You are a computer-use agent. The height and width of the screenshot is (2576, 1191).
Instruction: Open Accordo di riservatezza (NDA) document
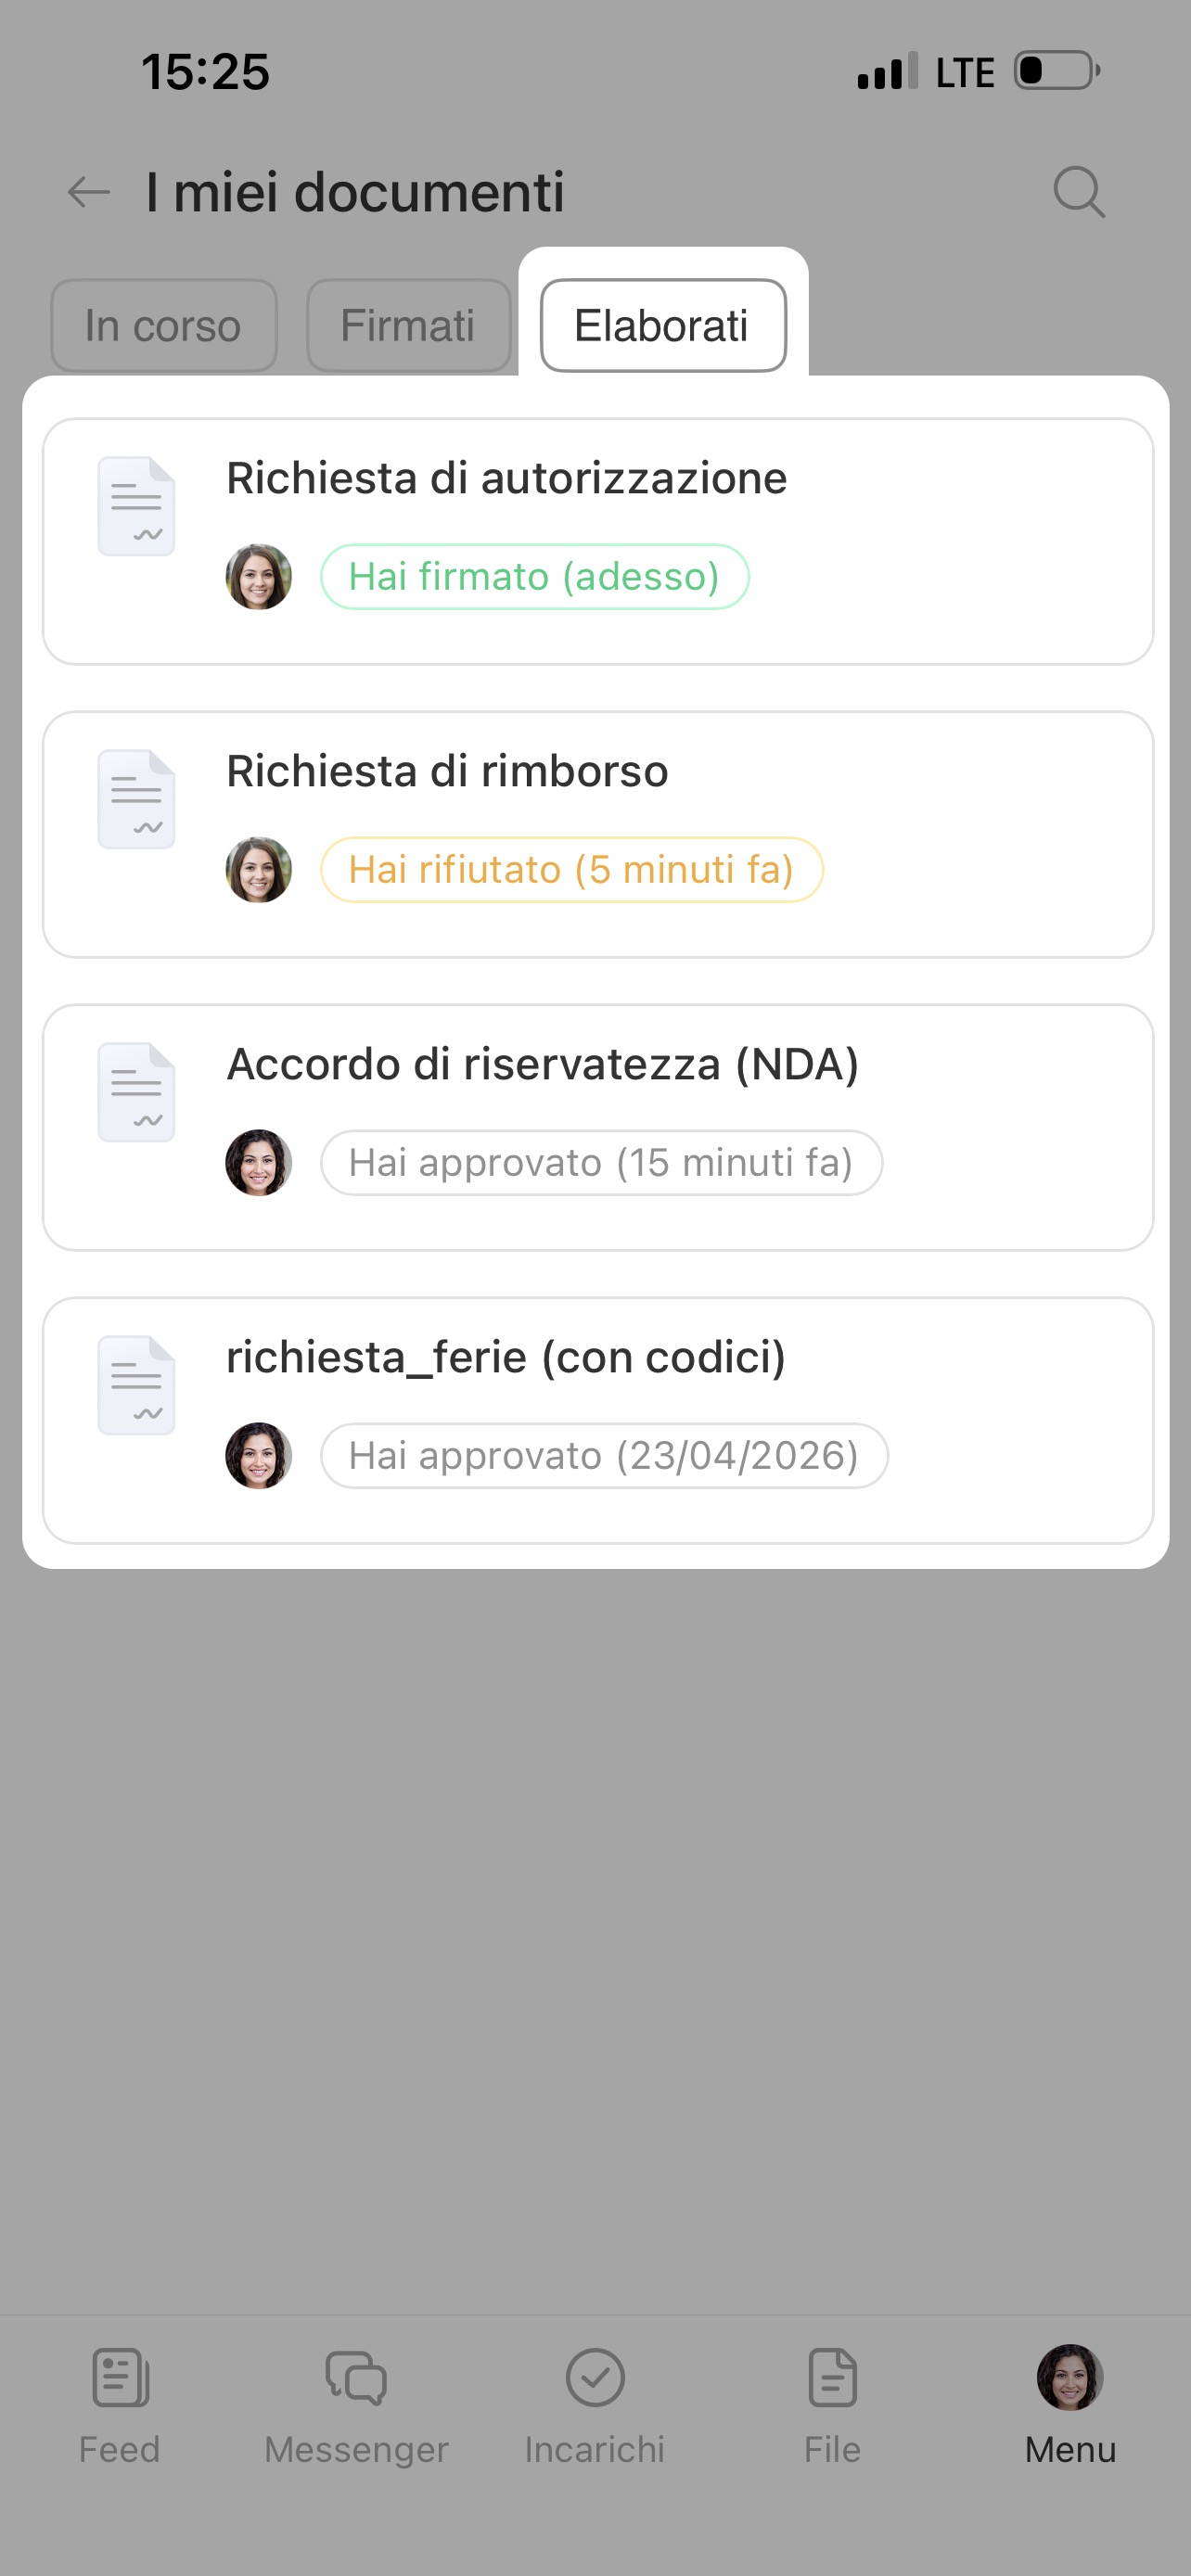click(542, 1065)
